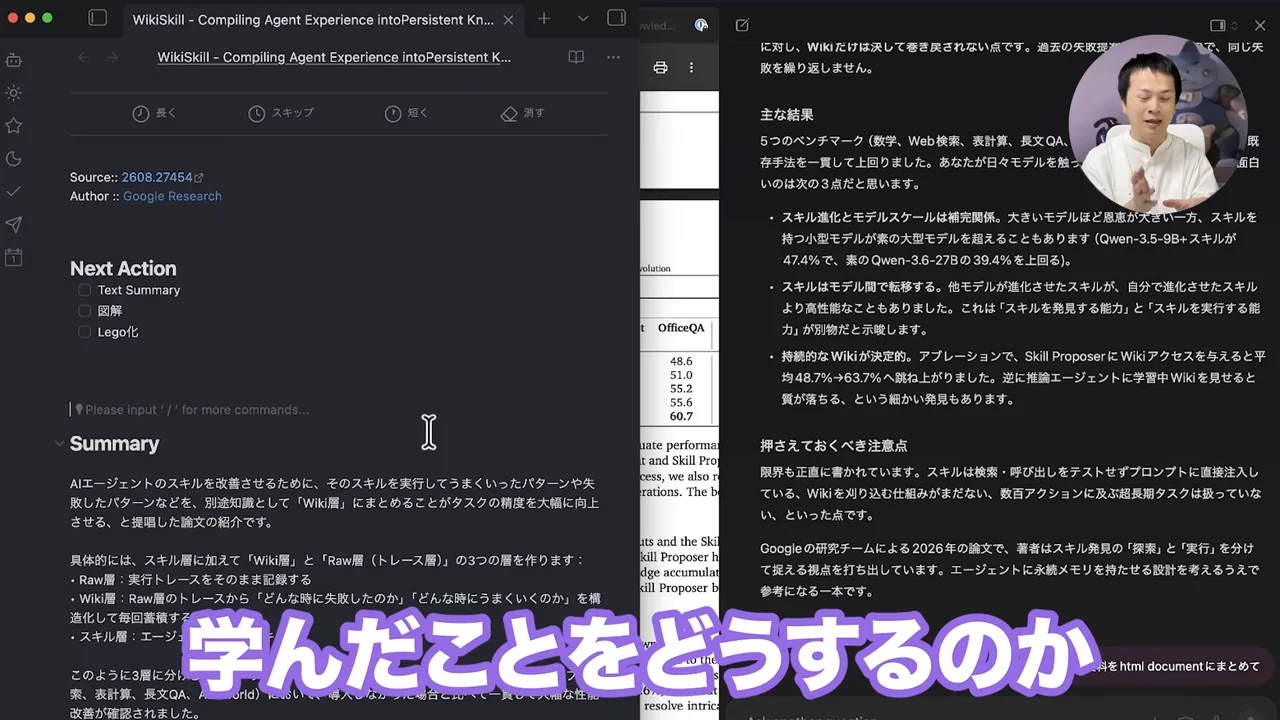The height and width of the screenshot is (720, 1280).
Task: Click the inline note title WikiSkill
Action: coord(334,57)
